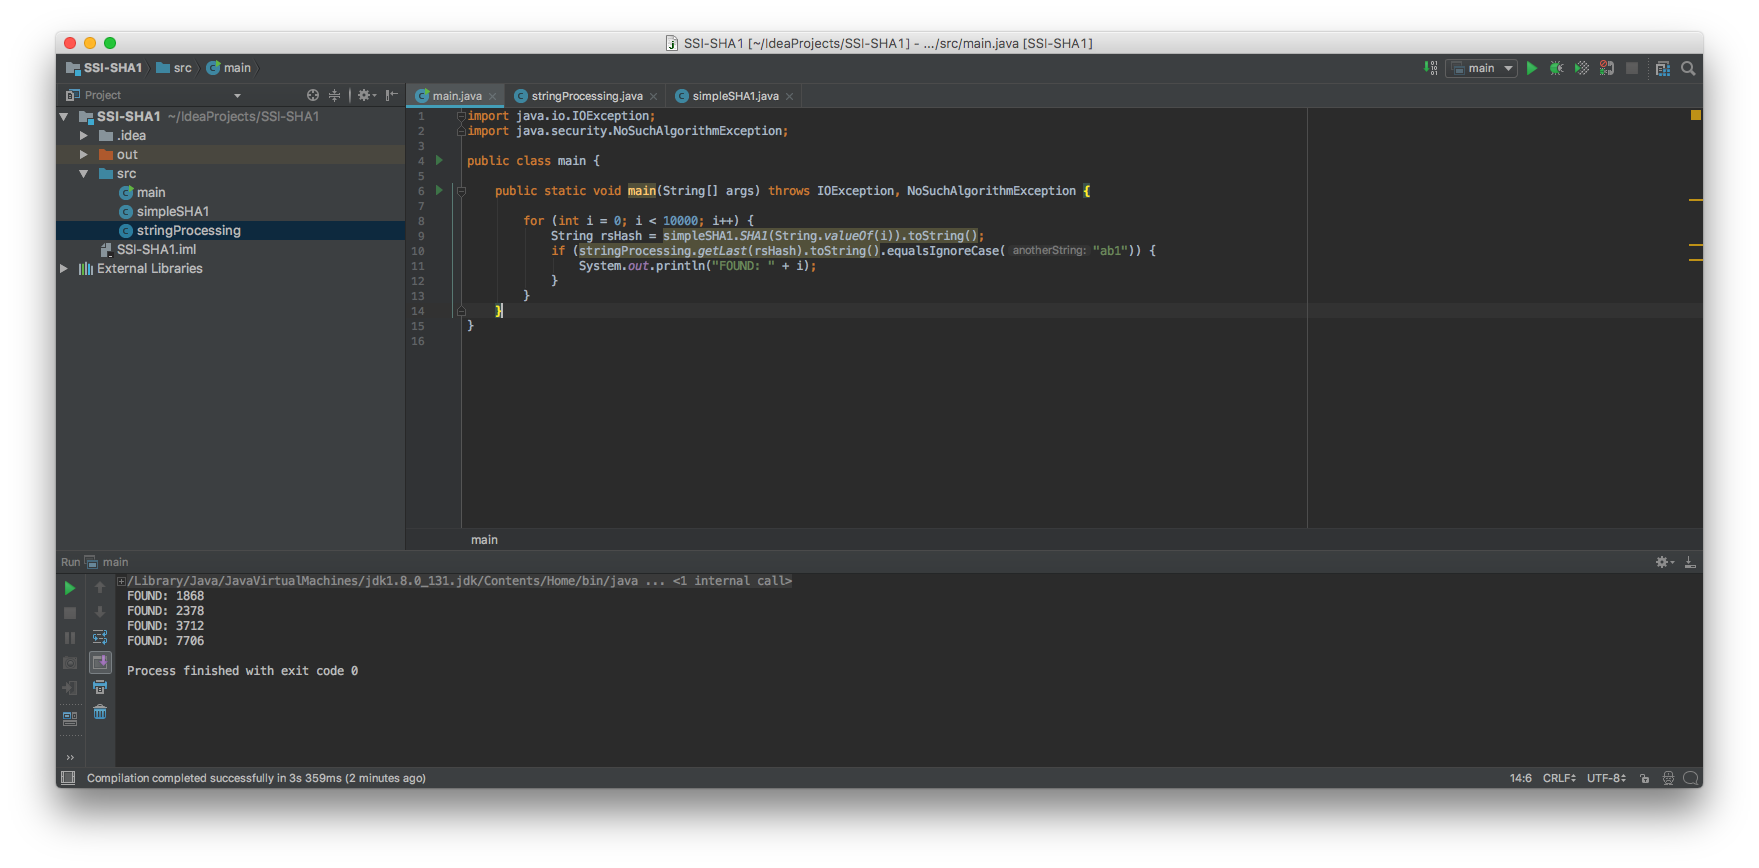Click the 14:6 cursor position indicator
This screenshot has width=1759, height=868.
coord(1520,778)
